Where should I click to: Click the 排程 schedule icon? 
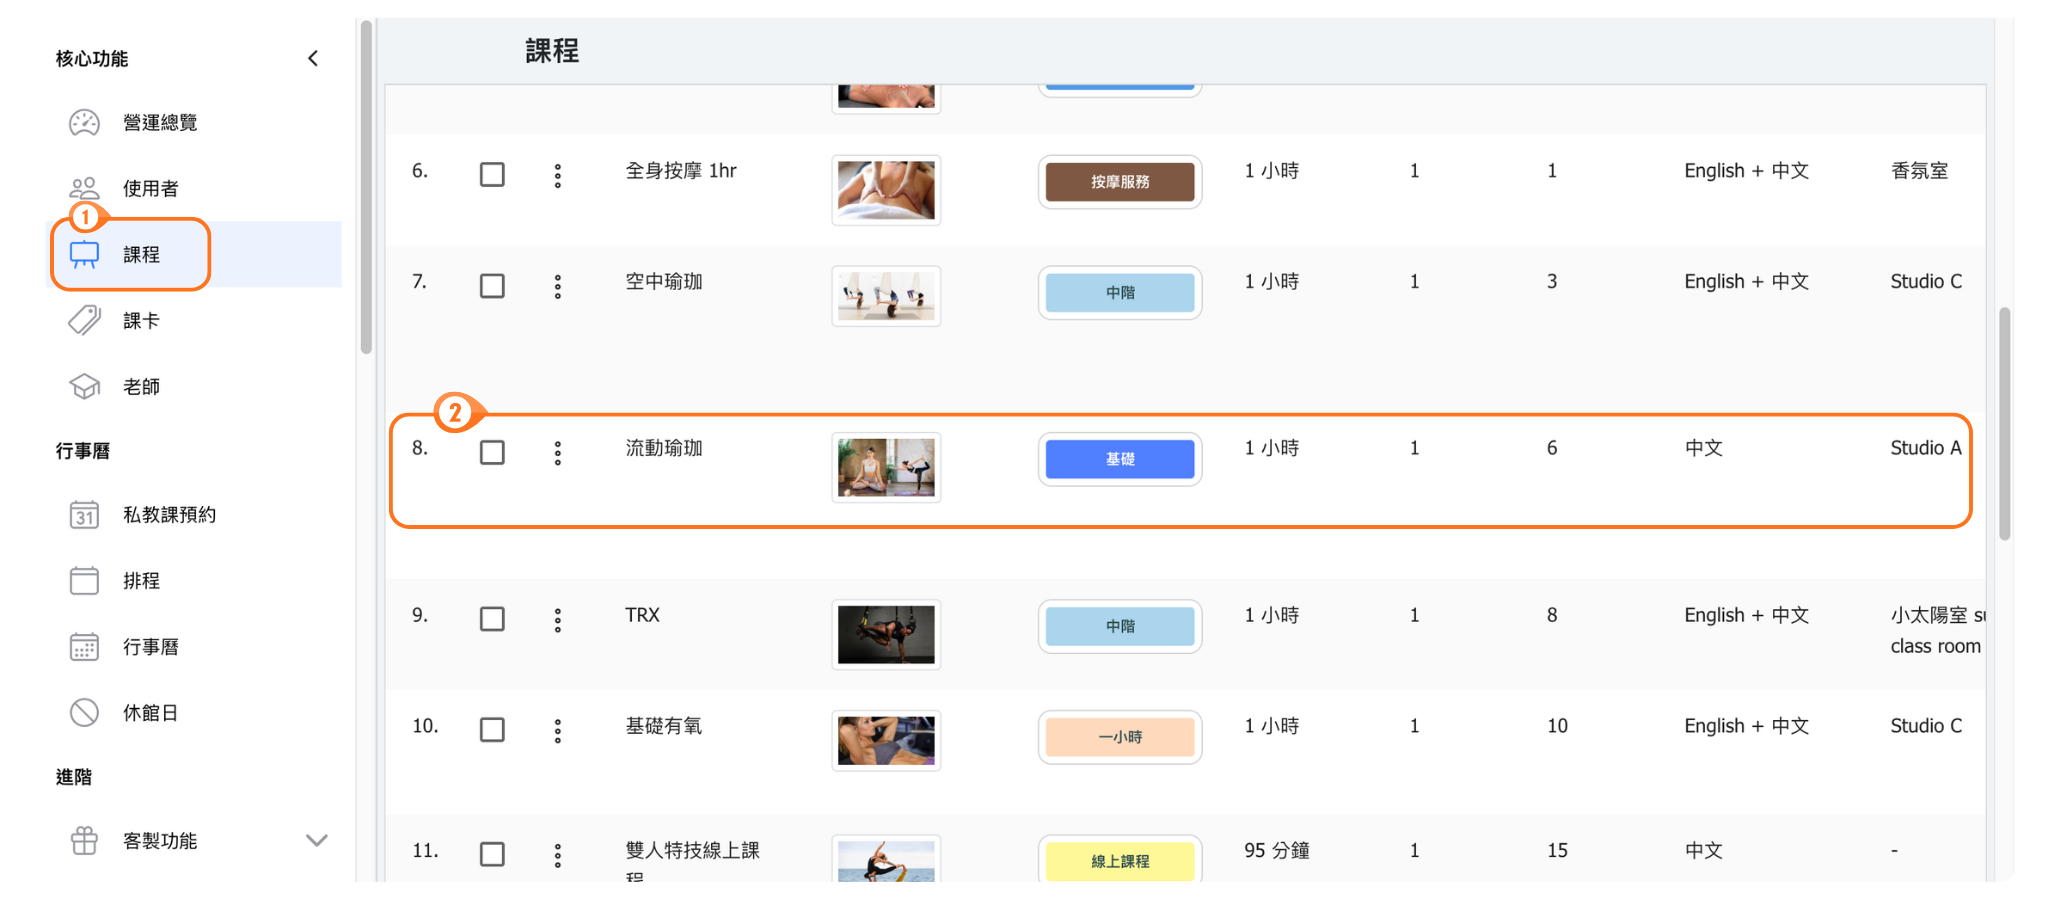pyautogui.click(x=84, y=581)
